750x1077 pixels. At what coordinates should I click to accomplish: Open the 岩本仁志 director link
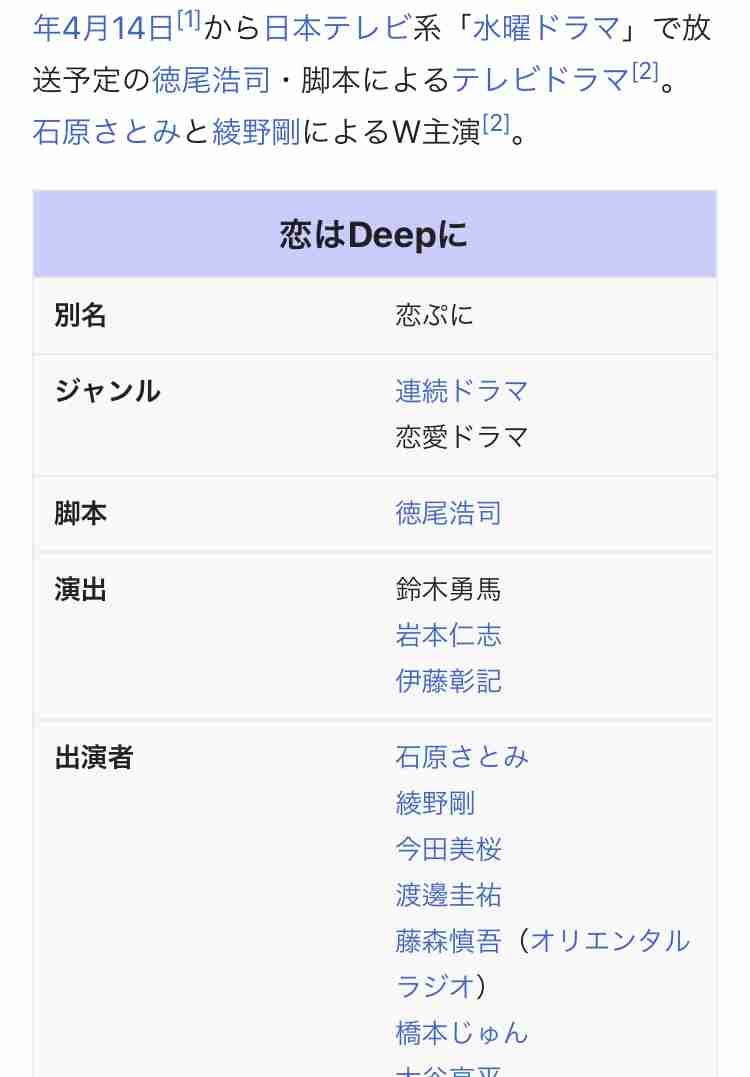click(448, 635)
